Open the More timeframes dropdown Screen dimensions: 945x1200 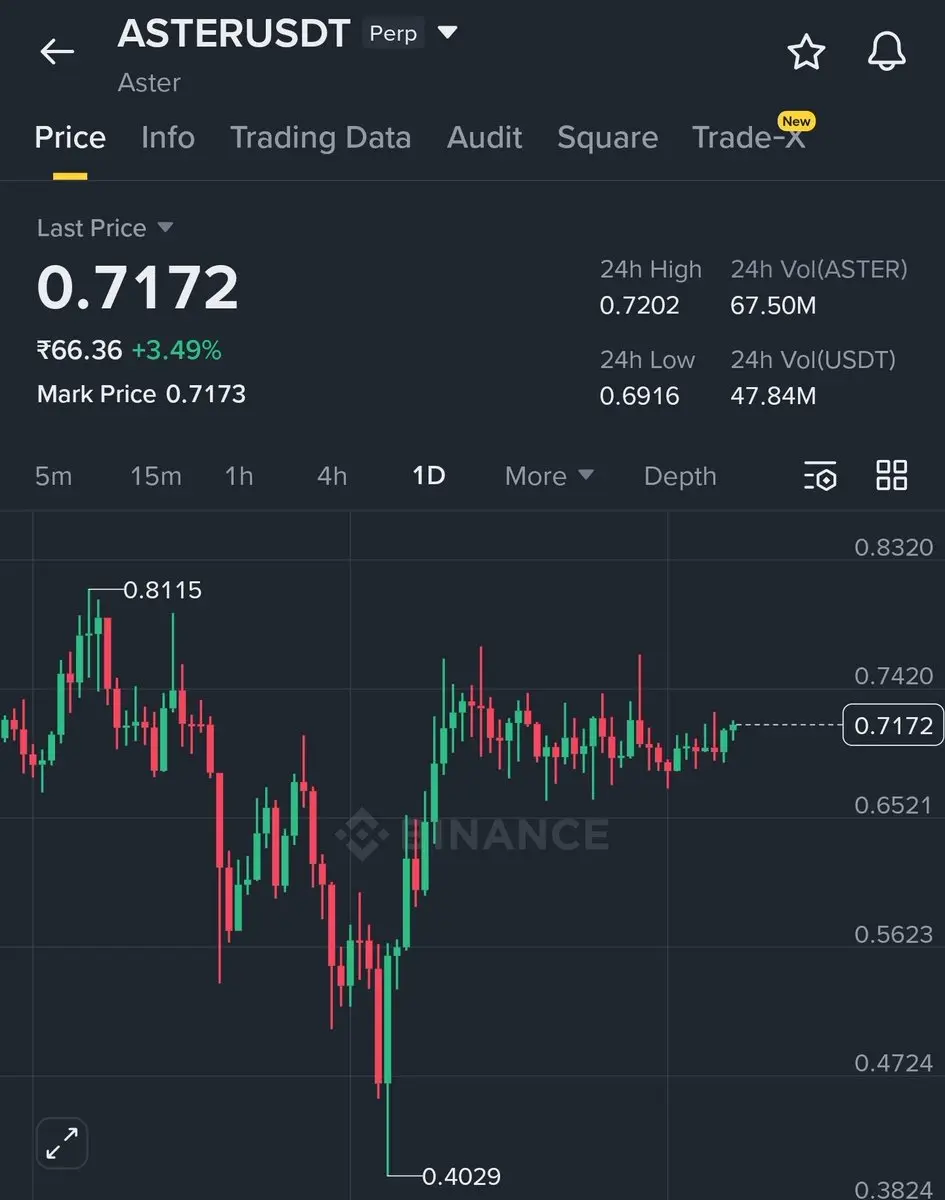[x=549, y=476]
